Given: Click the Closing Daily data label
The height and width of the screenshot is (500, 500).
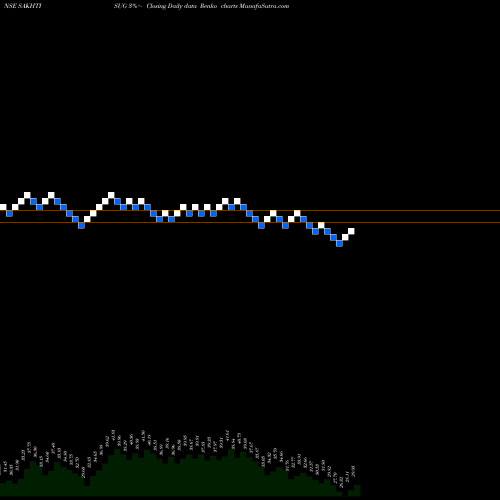Looking at the screenshot, I should click(172, 6).
